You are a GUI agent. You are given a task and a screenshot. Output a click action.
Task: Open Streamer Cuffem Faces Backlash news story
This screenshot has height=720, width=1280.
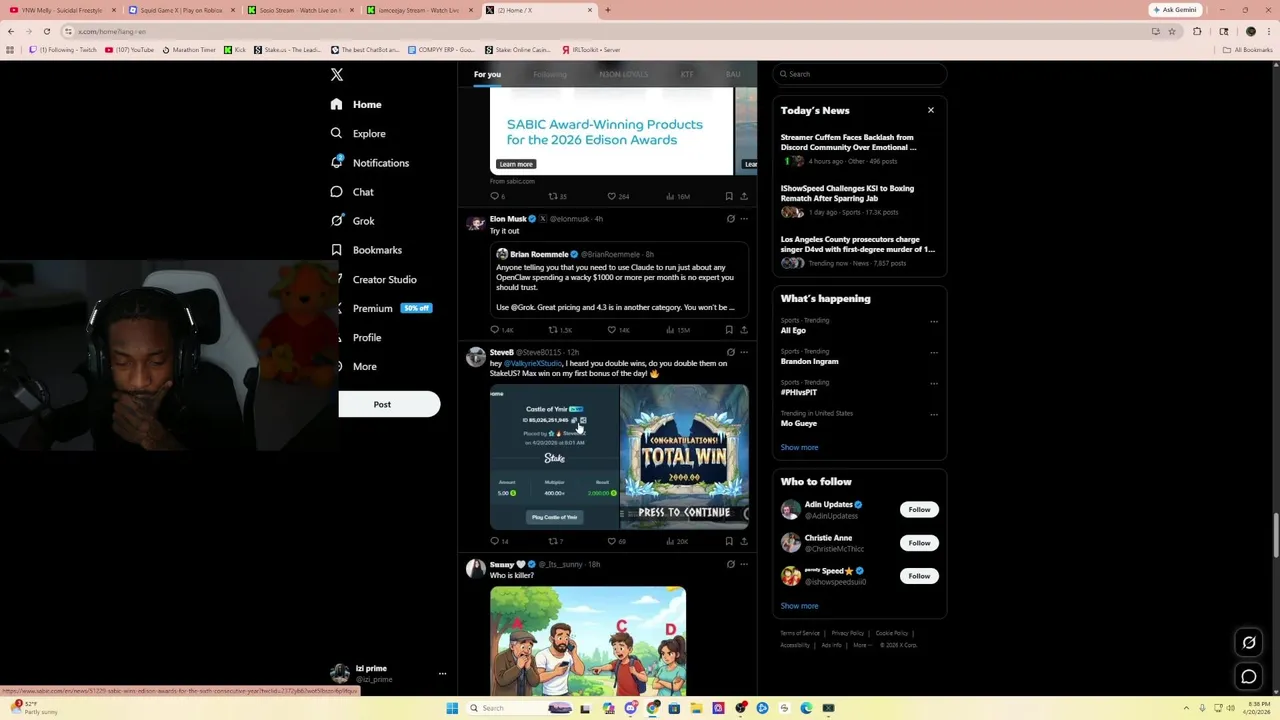click(x=858, y=148)
